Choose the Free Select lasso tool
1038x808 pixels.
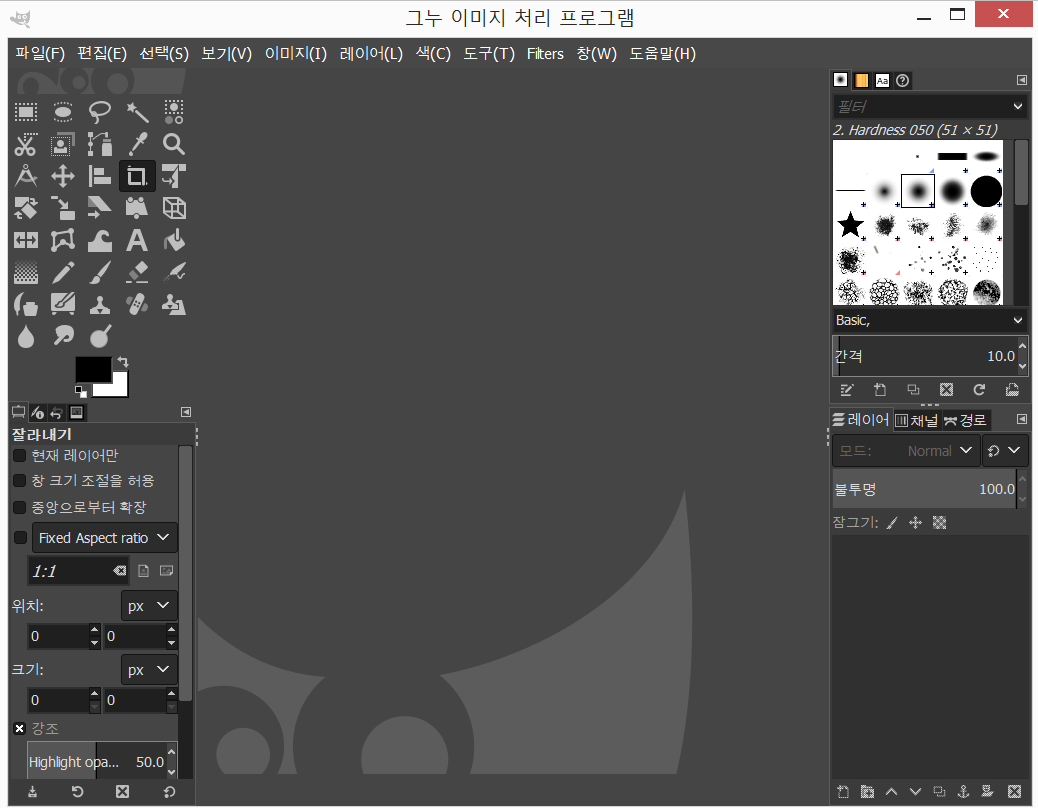(x=100, y=112)
